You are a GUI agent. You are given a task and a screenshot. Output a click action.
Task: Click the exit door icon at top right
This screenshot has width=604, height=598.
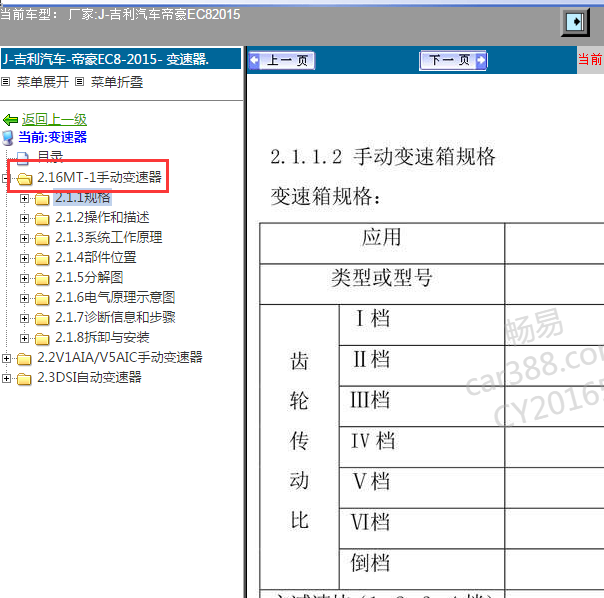[x=575, y=22]
